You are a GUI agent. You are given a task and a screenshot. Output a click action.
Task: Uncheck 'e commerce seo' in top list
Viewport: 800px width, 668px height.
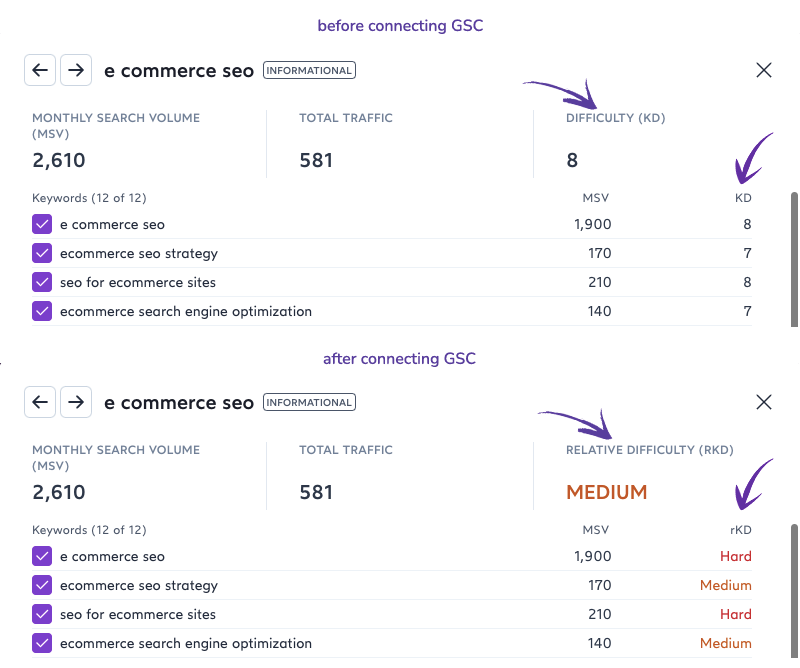pyautogui.click(x=42, y=224)
